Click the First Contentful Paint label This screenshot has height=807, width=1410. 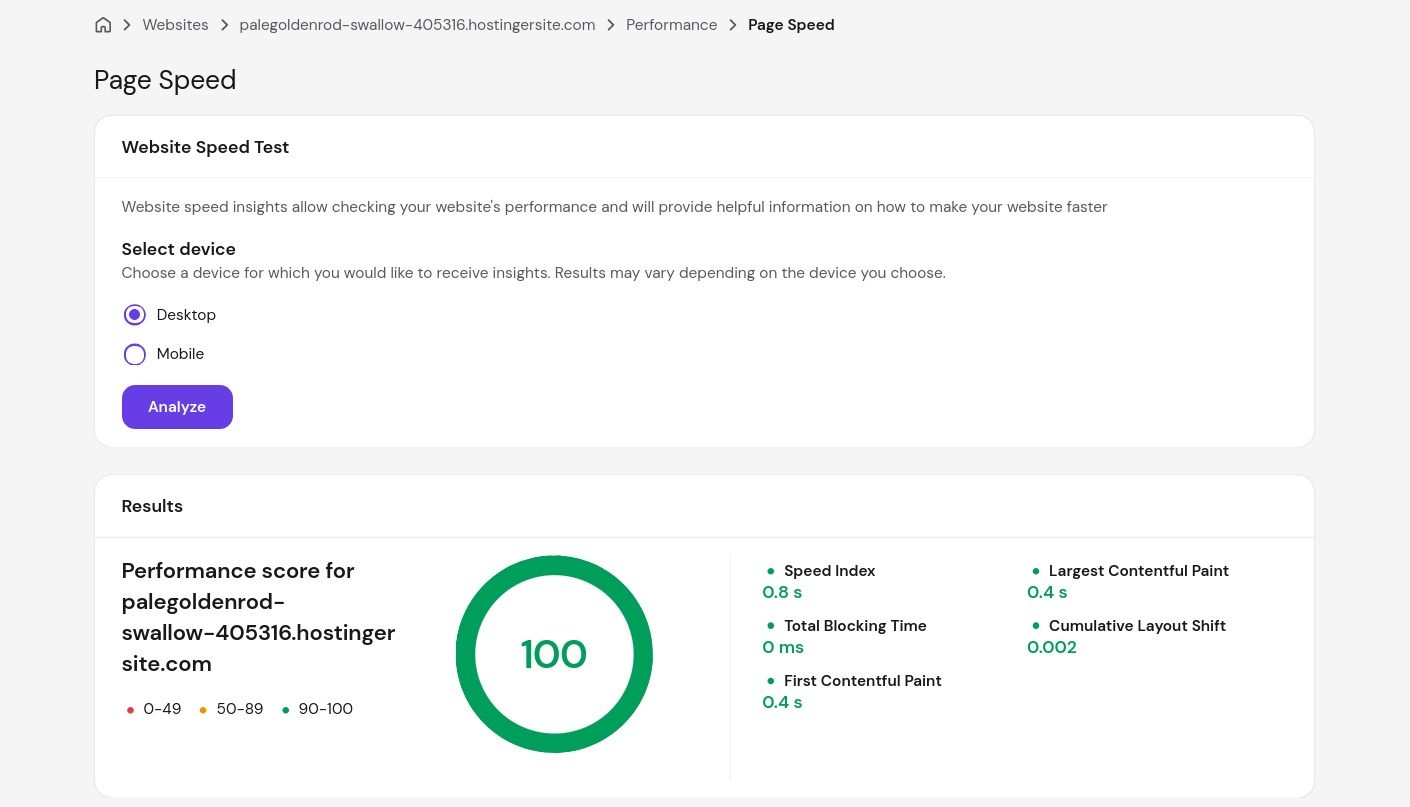[863, 681]
